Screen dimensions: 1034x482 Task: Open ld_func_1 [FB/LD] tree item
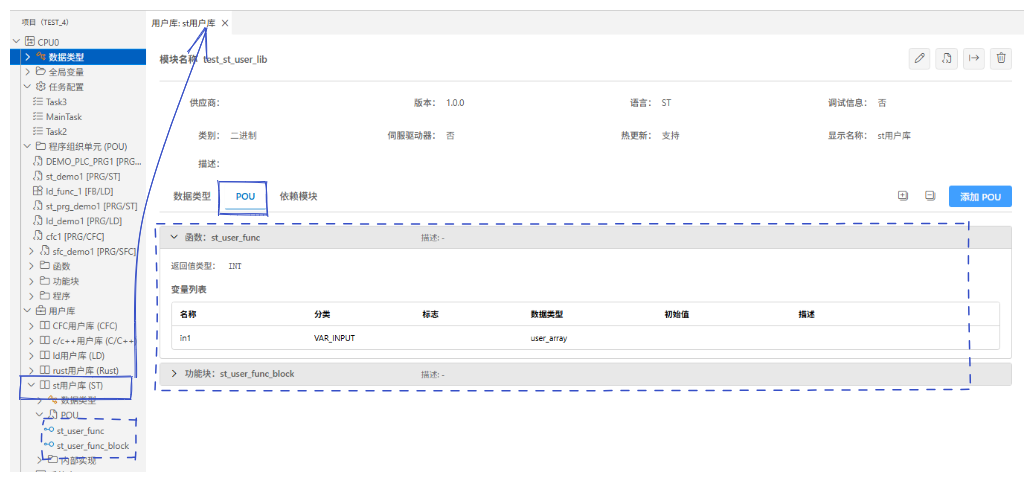click(x=81, y=191)
